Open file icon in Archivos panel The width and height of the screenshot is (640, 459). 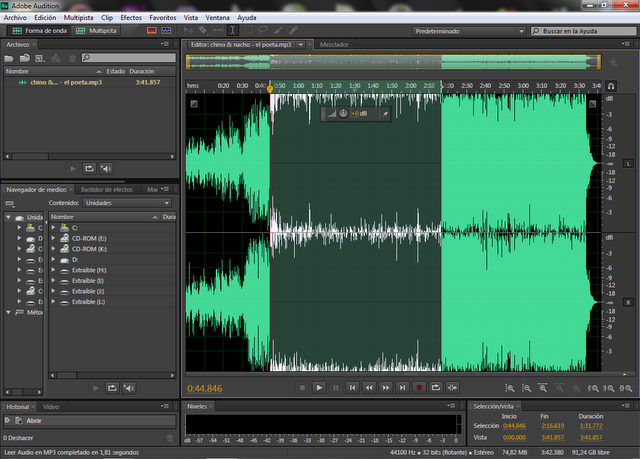[x=9, y=58]
